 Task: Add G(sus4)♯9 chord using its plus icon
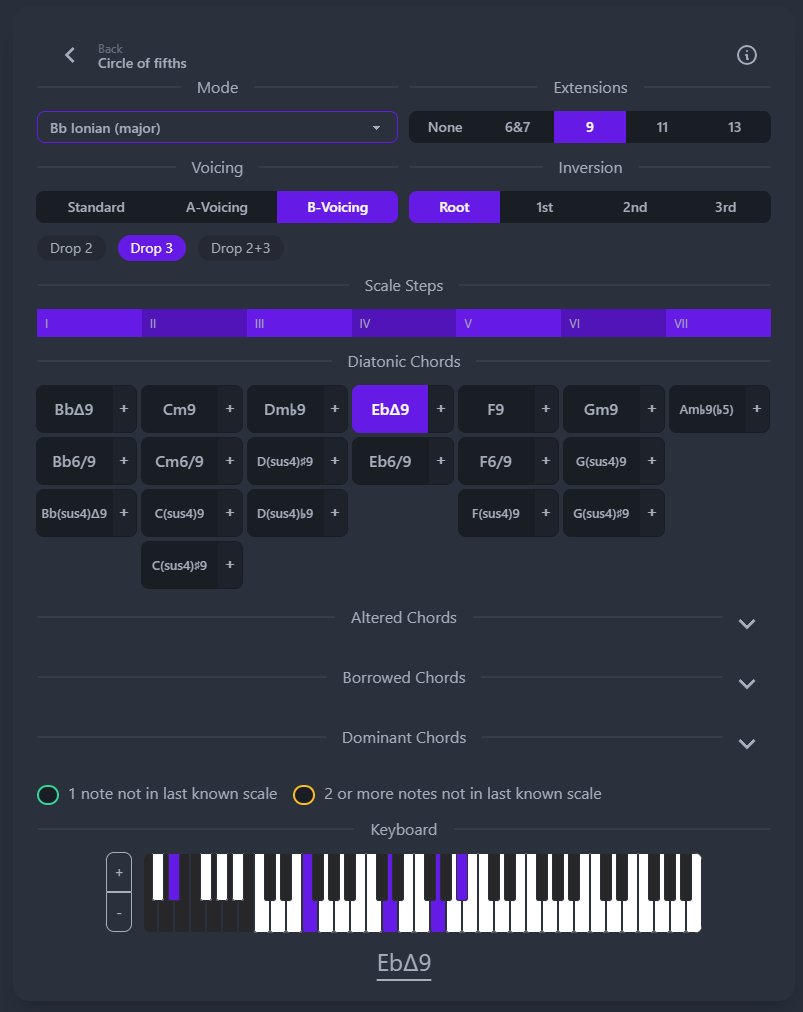(x=652, y=513)
